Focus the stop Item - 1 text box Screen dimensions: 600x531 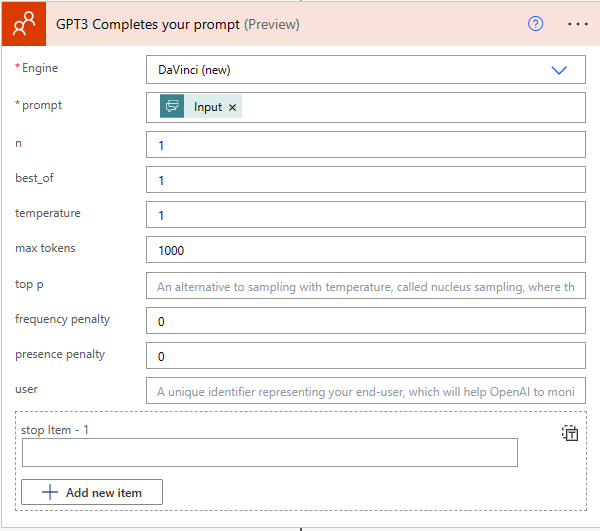[269, 453]
